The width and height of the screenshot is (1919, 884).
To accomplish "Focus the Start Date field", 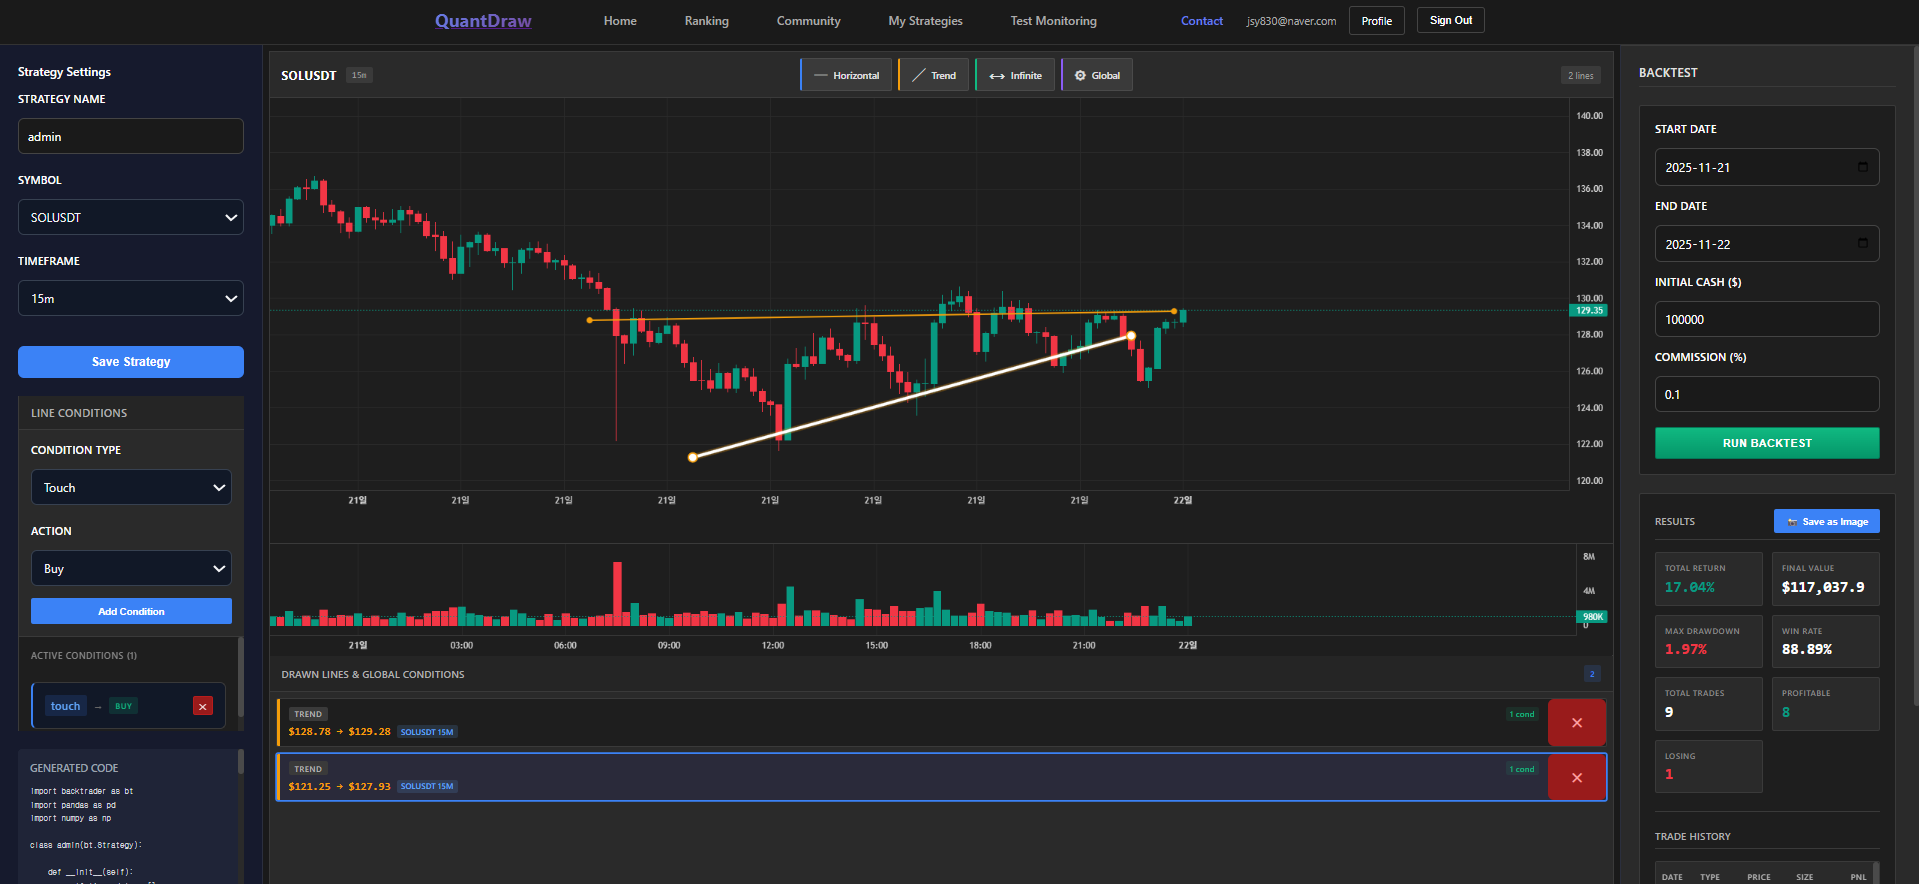I will (1767, 167).
